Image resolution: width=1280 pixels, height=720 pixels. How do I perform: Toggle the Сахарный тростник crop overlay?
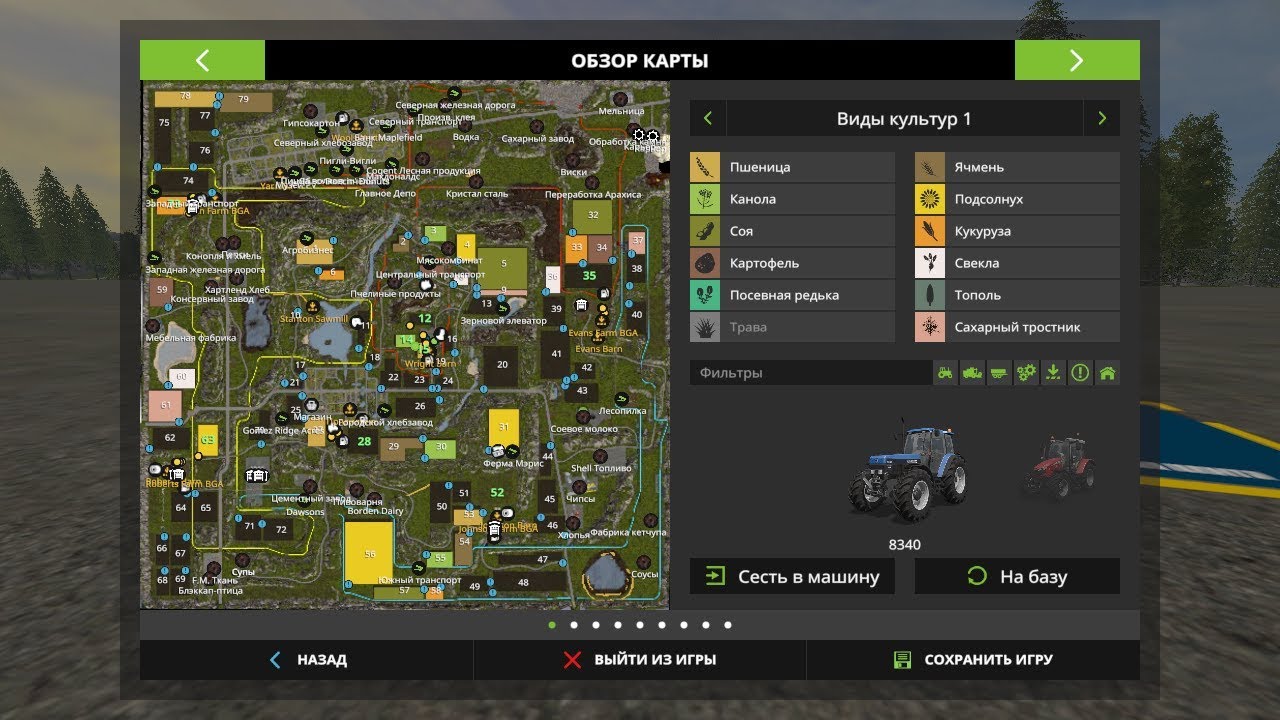1017,327
